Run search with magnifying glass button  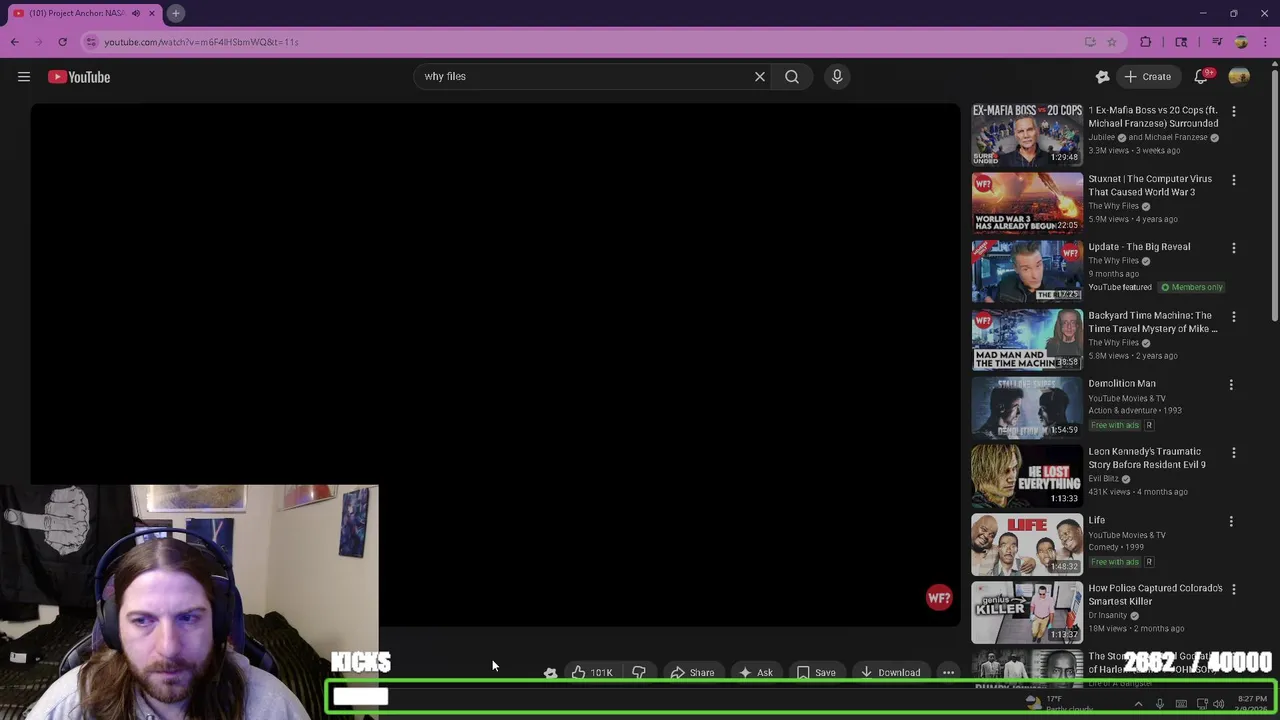coord(792,77)
